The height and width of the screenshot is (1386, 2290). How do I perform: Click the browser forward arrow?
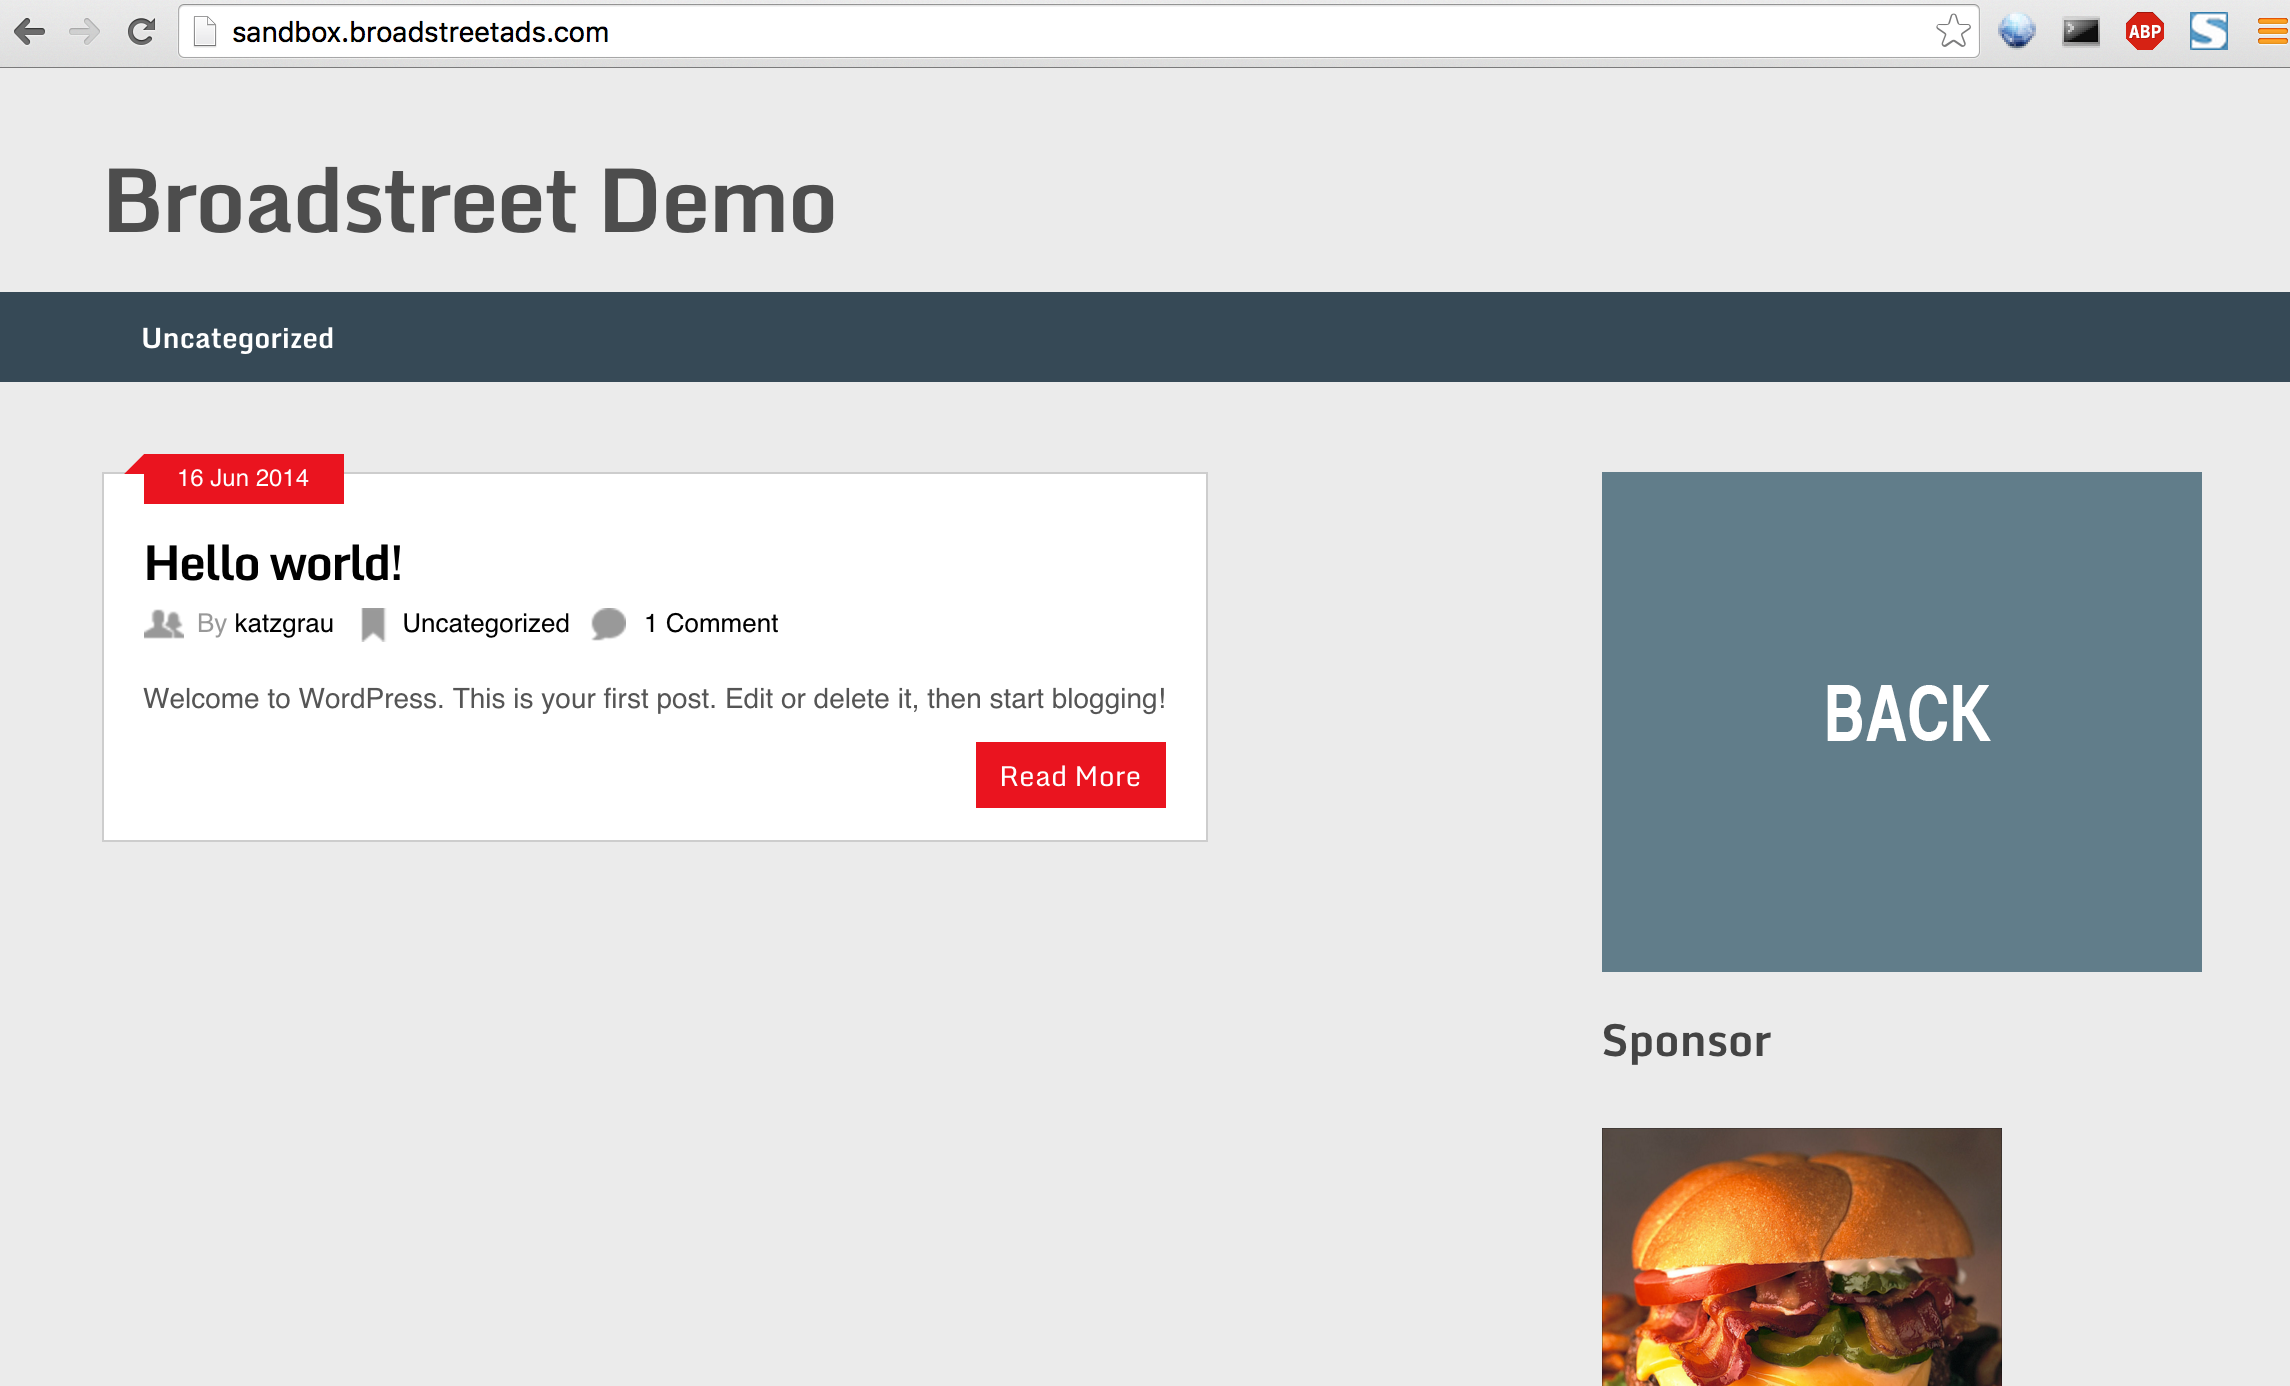(85, 32)
